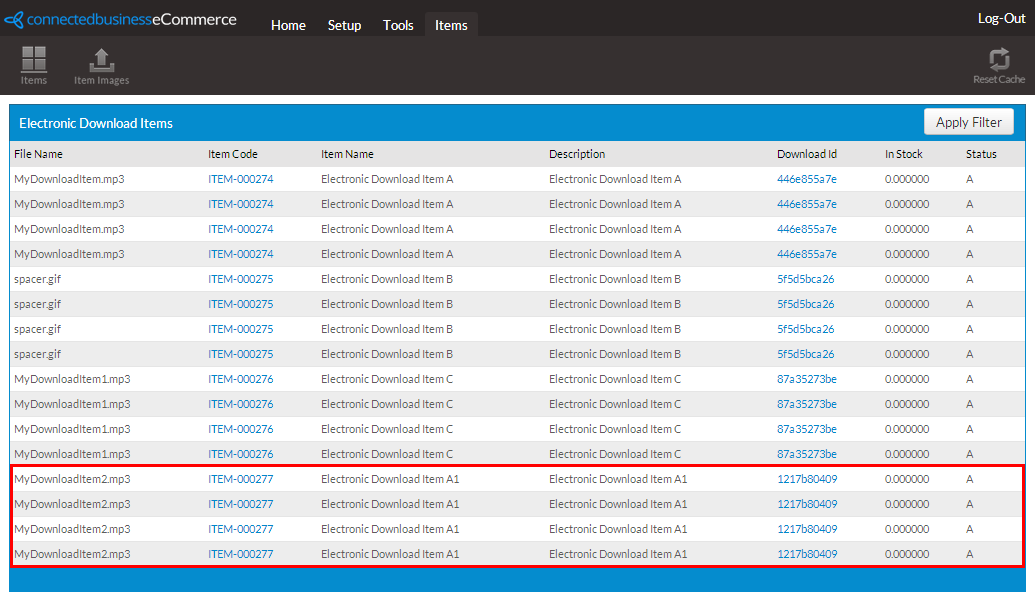Click the Status column header

coord(981,154)
